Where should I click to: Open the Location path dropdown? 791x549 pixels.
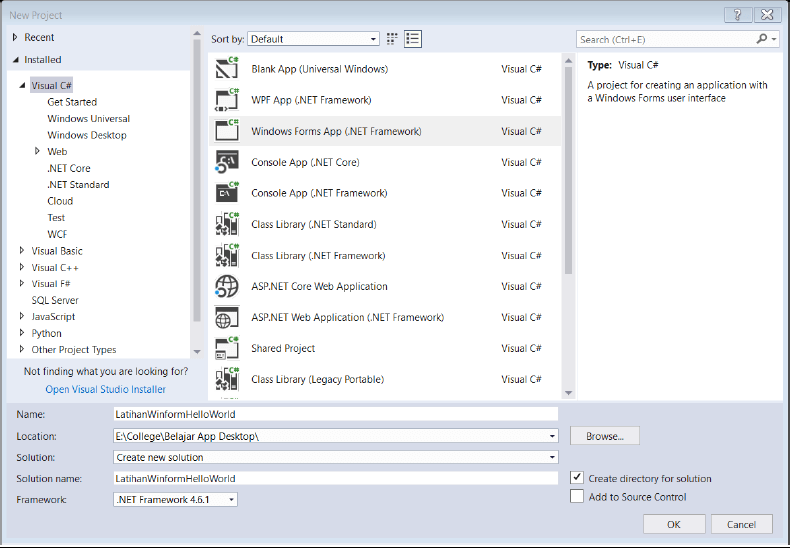click(x=552, y=436)
